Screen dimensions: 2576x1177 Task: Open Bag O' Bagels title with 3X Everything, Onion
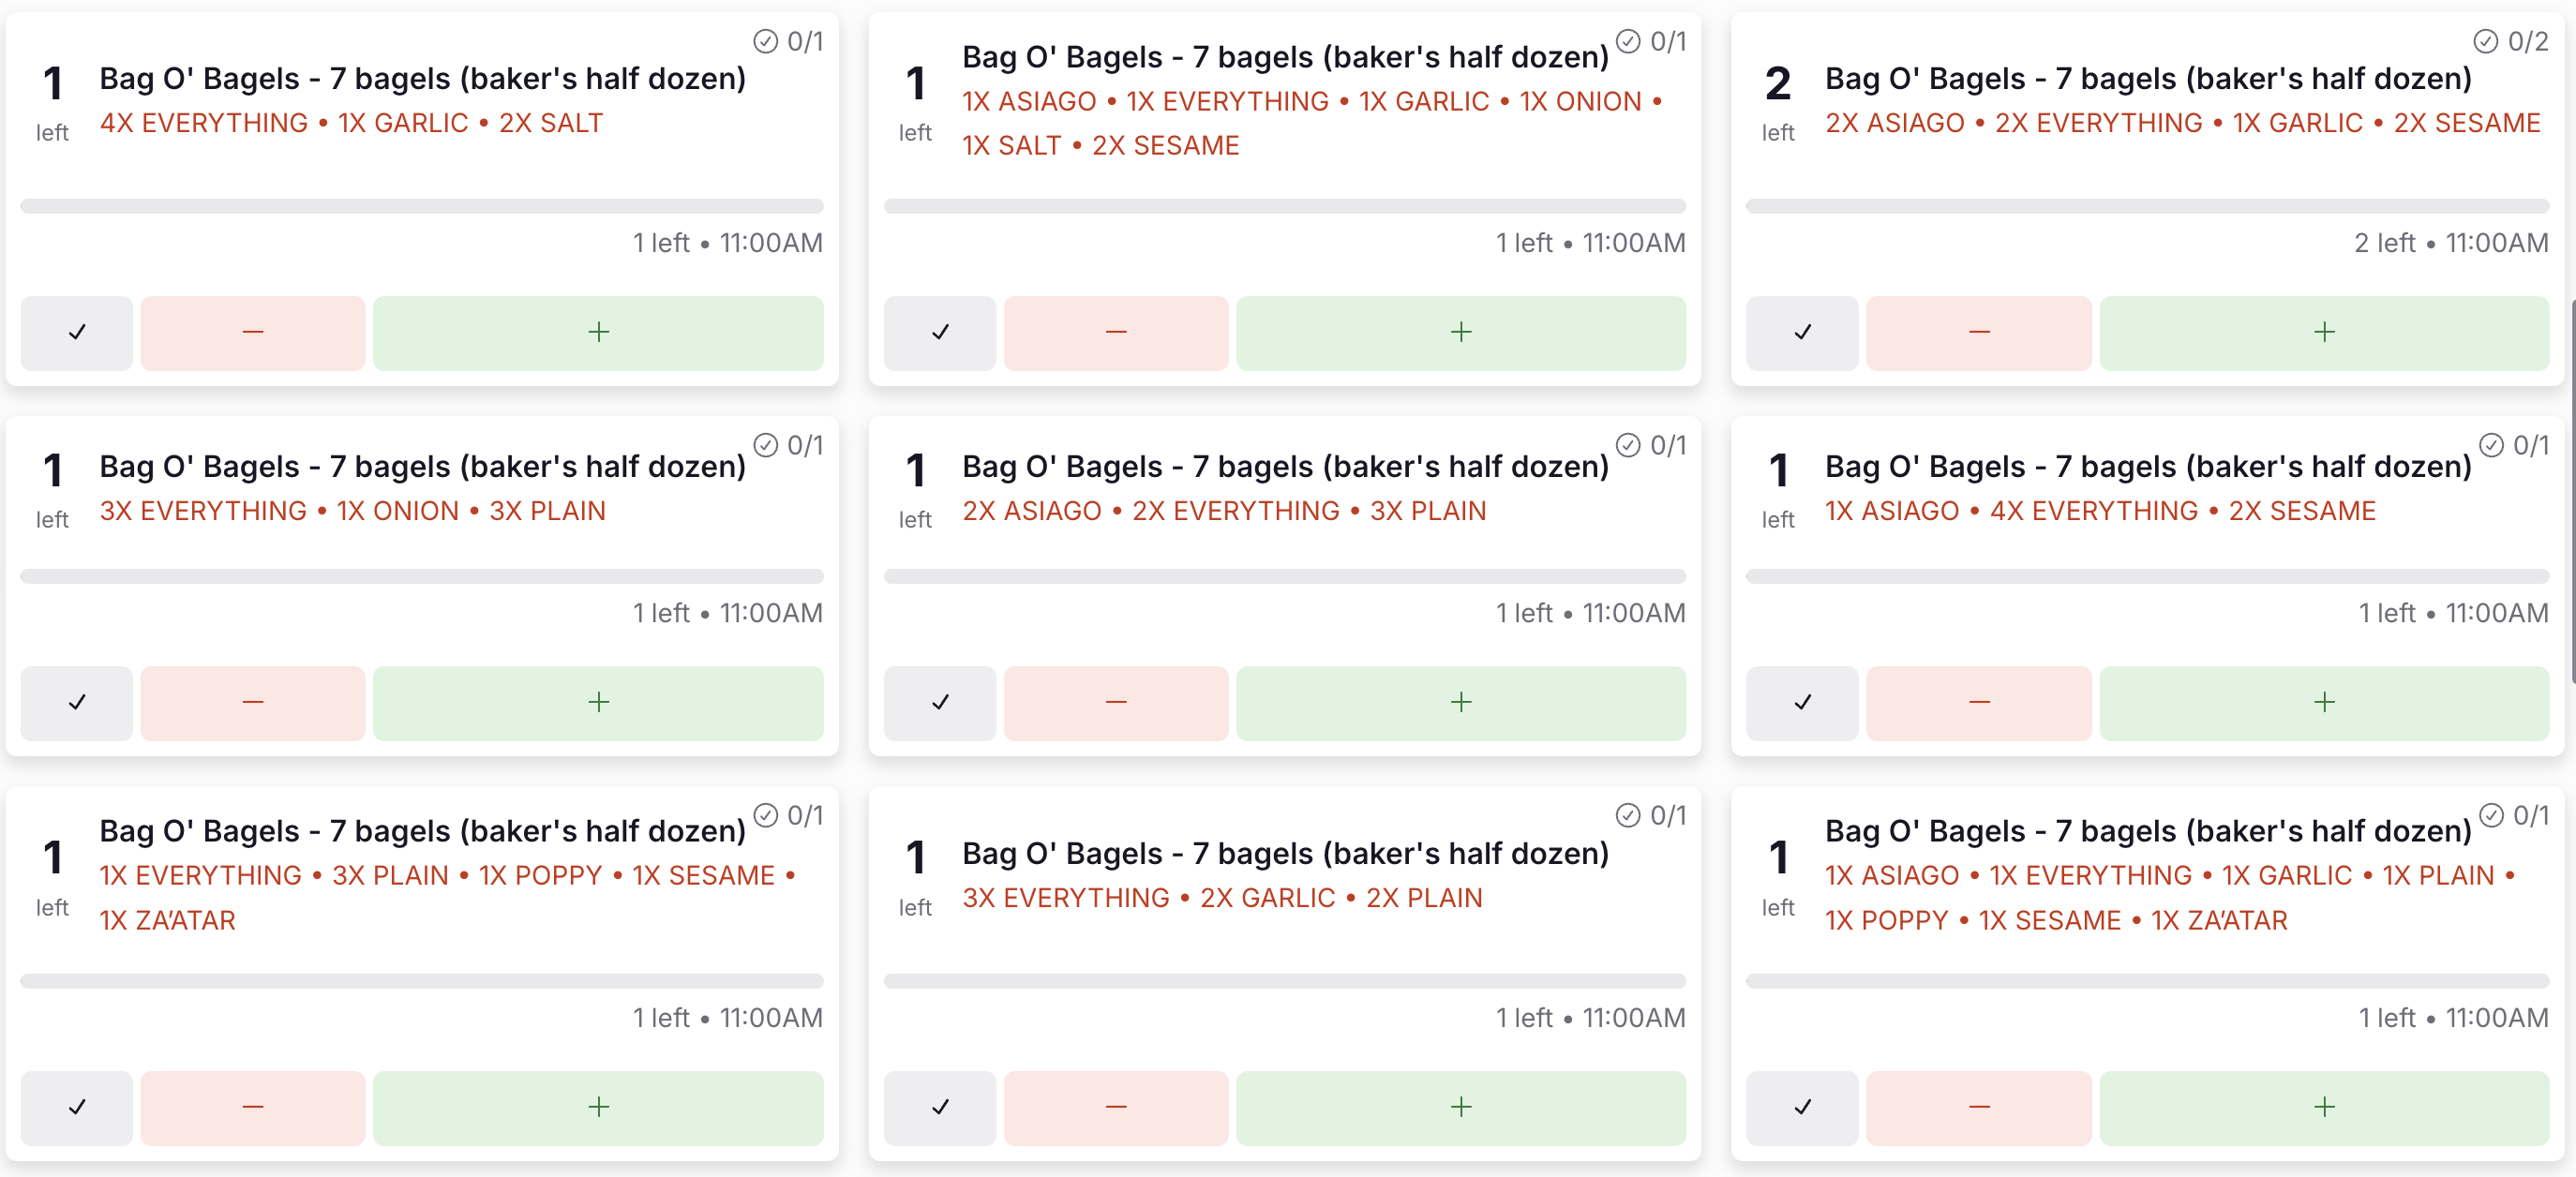[423, 467]
